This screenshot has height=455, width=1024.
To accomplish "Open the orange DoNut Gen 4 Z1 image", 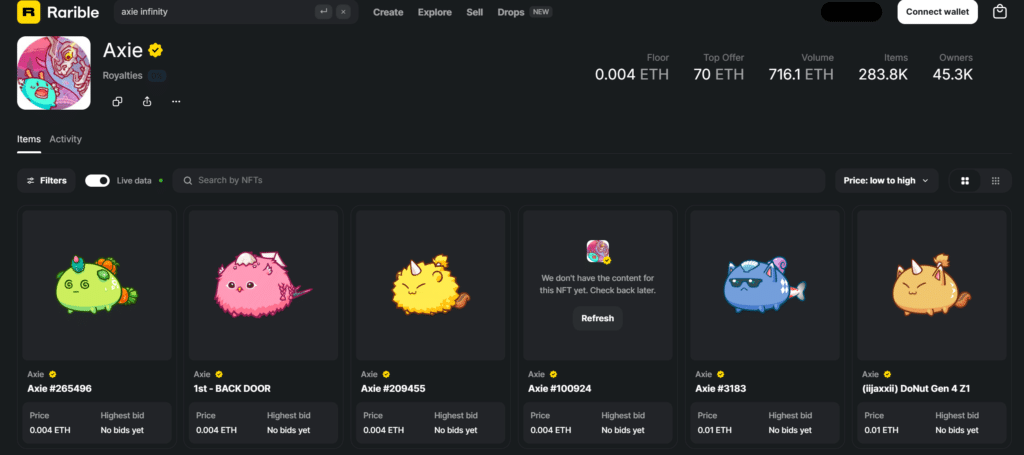I will (x=932, y=285).
